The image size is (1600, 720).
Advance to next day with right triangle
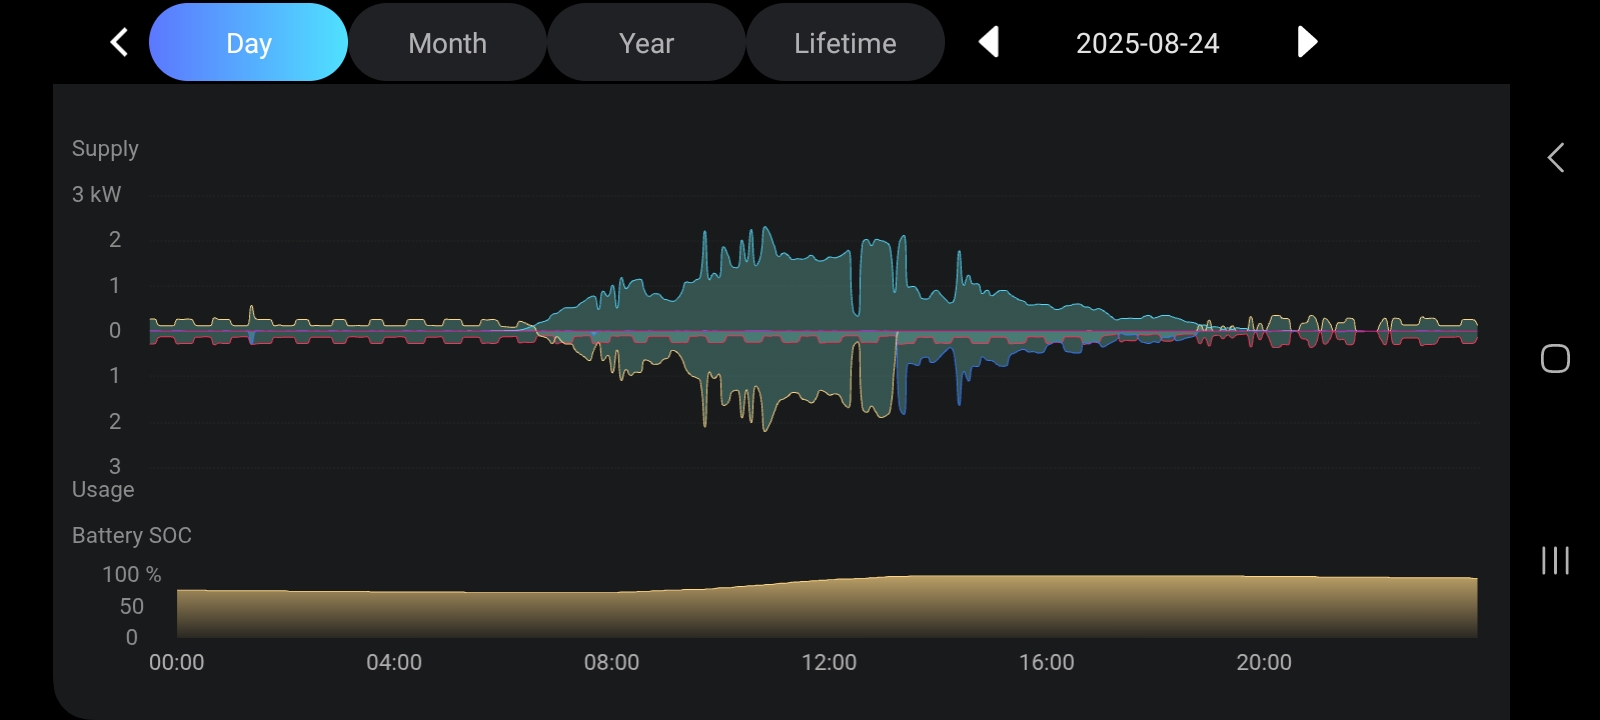[x=1306, y=42]
